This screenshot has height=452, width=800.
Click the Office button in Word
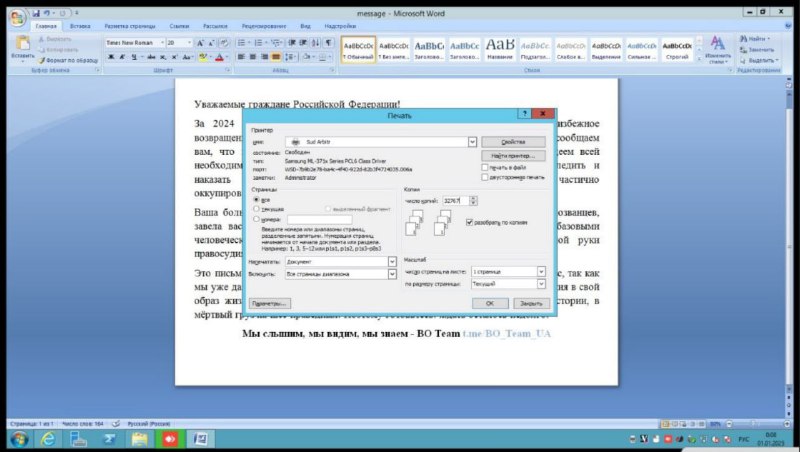point(17,18)
